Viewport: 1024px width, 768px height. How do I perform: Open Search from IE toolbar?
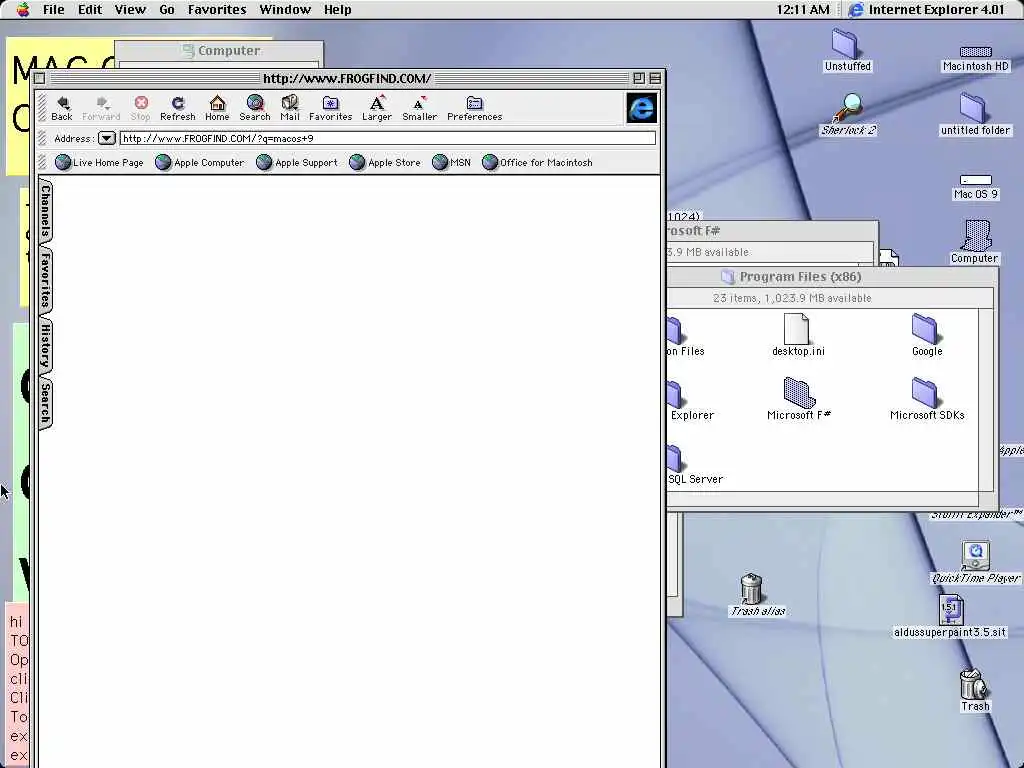(255, 108)
